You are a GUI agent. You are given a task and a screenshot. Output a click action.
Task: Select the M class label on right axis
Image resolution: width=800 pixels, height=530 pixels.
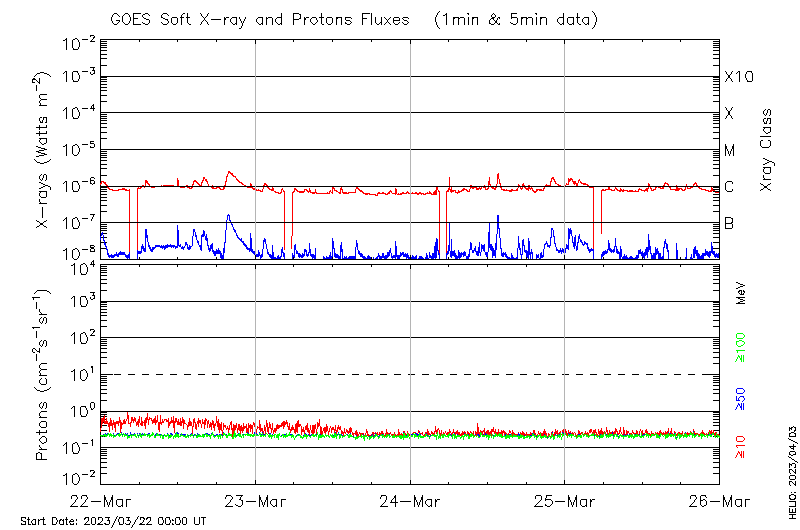point(730,150)
